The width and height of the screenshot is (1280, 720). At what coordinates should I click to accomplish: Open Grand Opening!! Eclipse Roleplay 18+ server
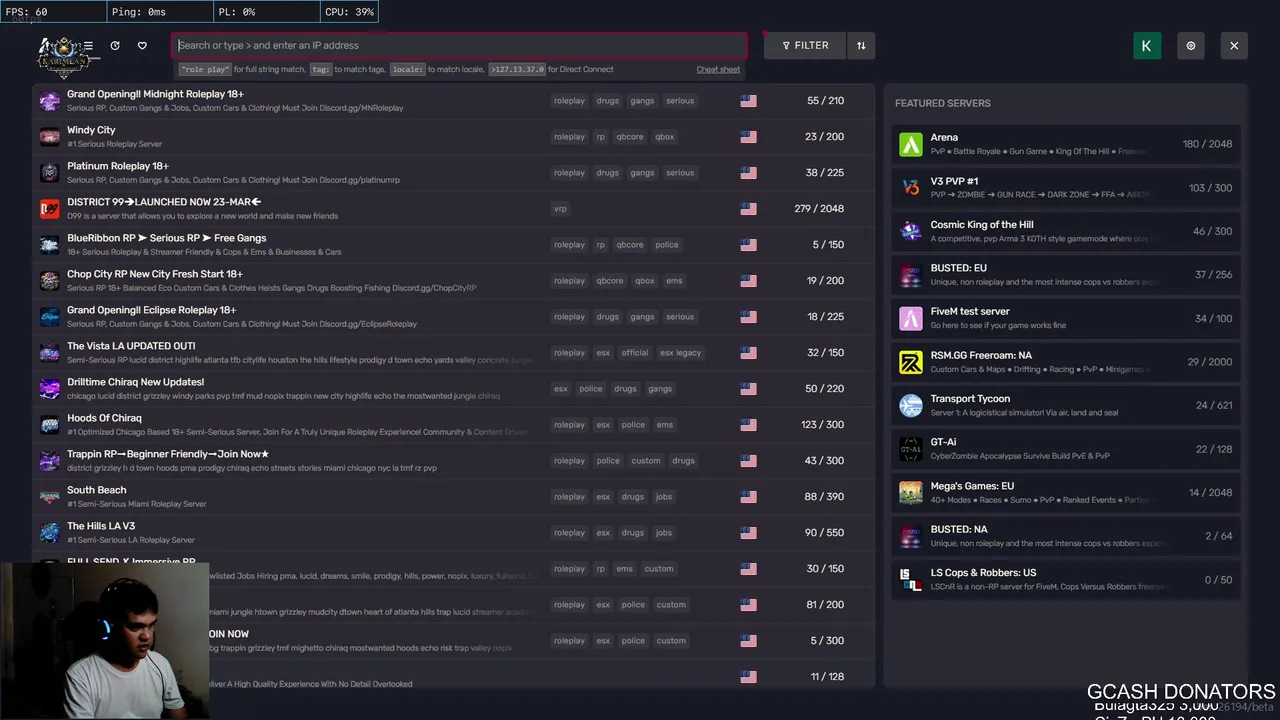coord(454,317)
